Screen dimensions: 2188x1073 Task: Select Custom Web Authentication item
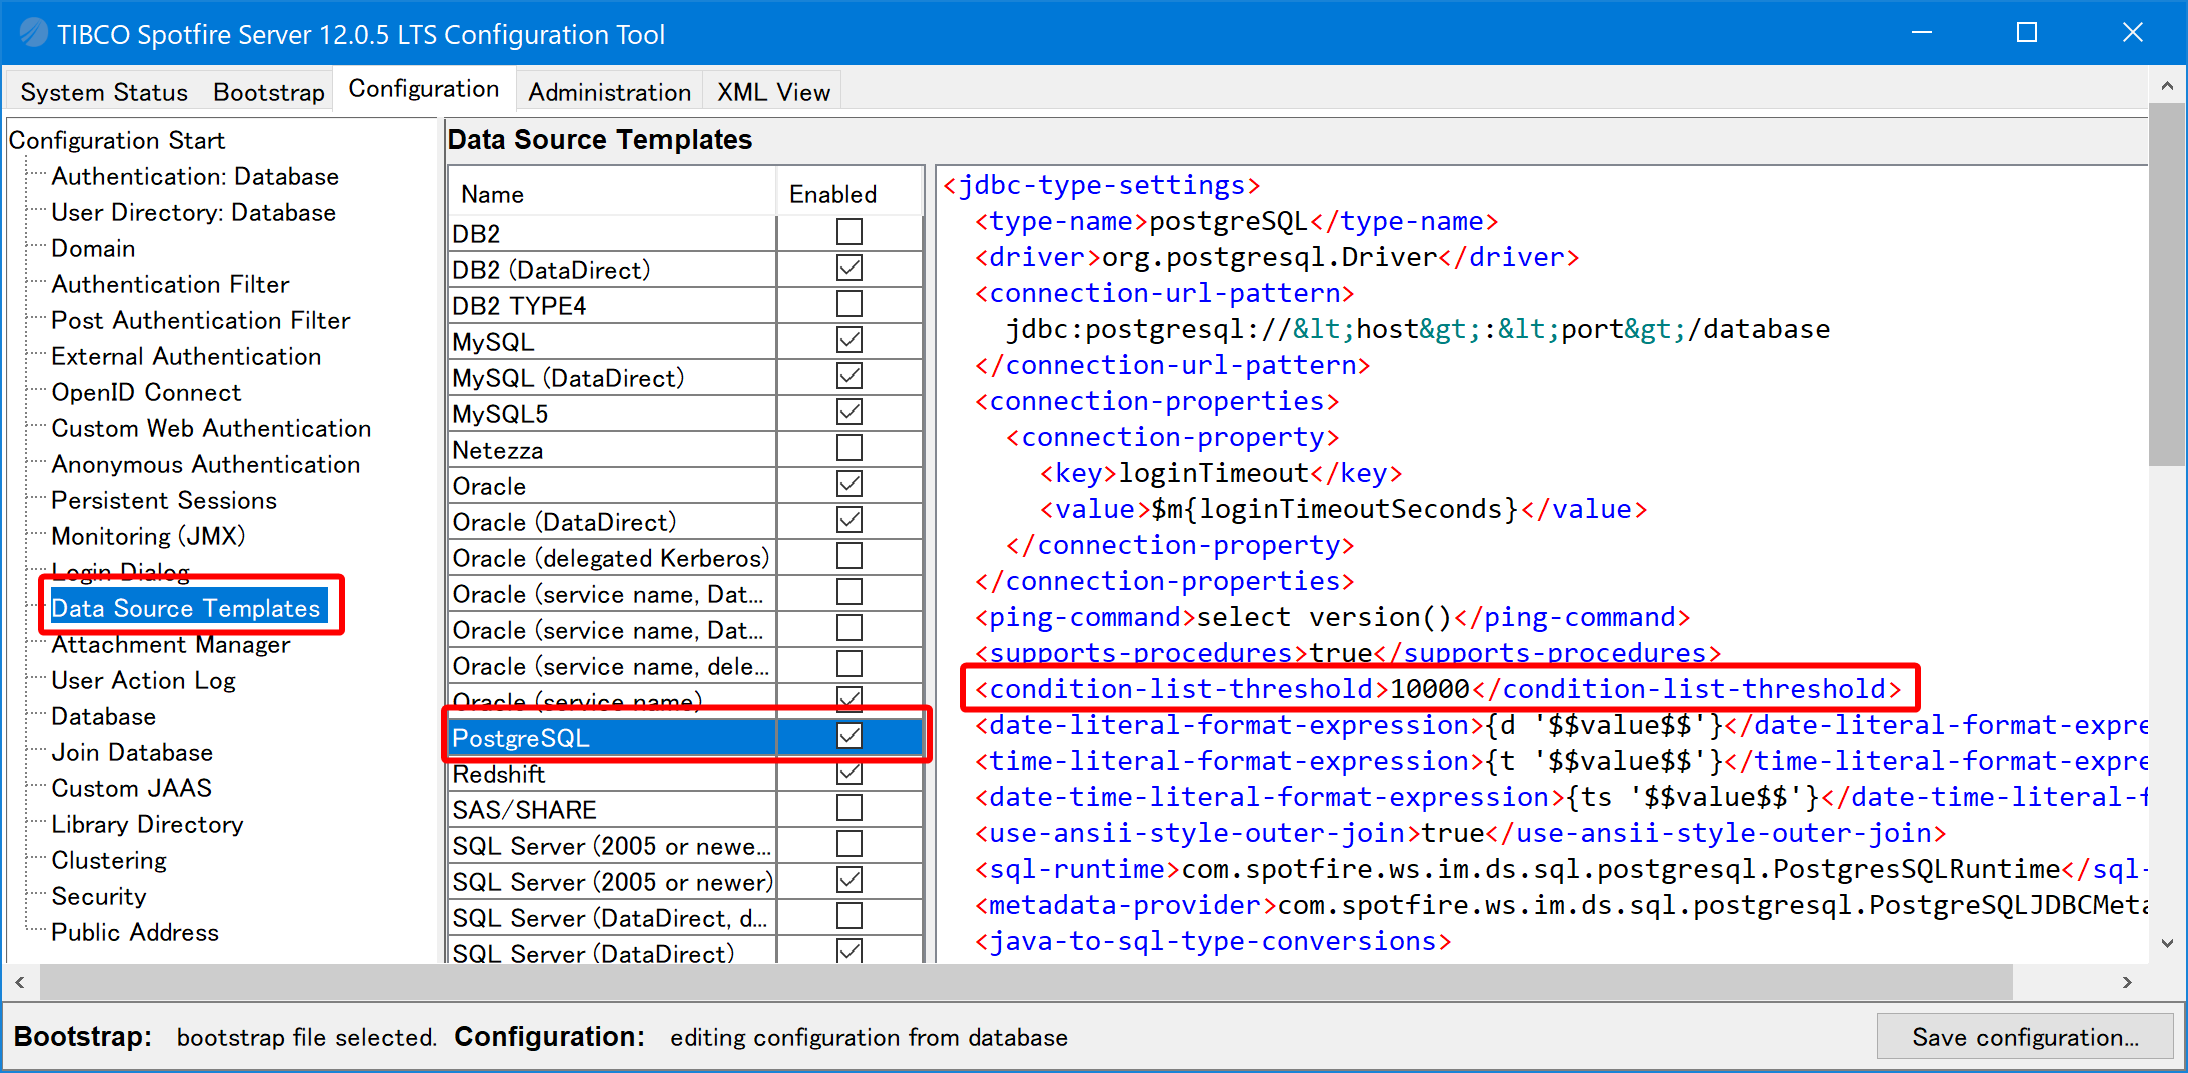(211, 428)
